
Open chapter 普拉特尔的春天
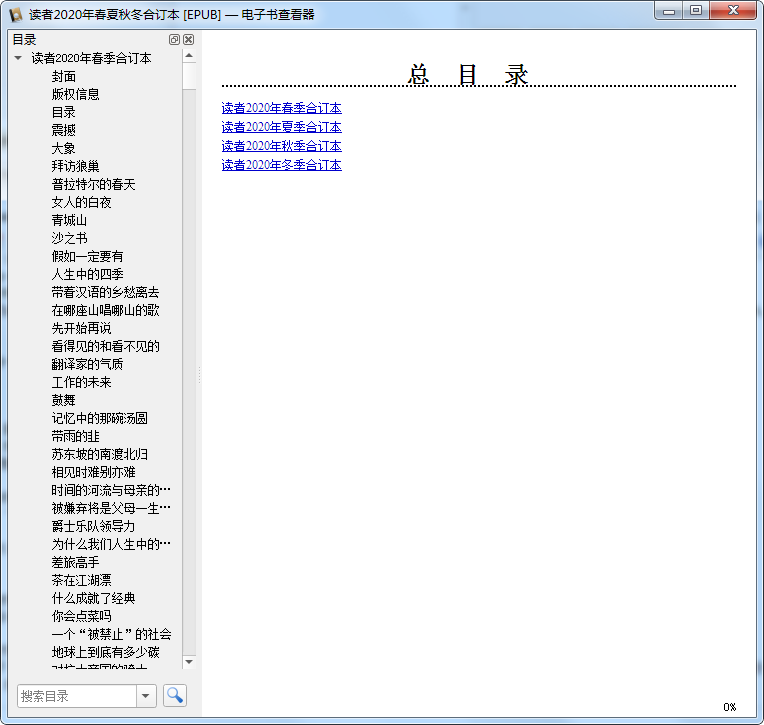click(x=94, y=184)
